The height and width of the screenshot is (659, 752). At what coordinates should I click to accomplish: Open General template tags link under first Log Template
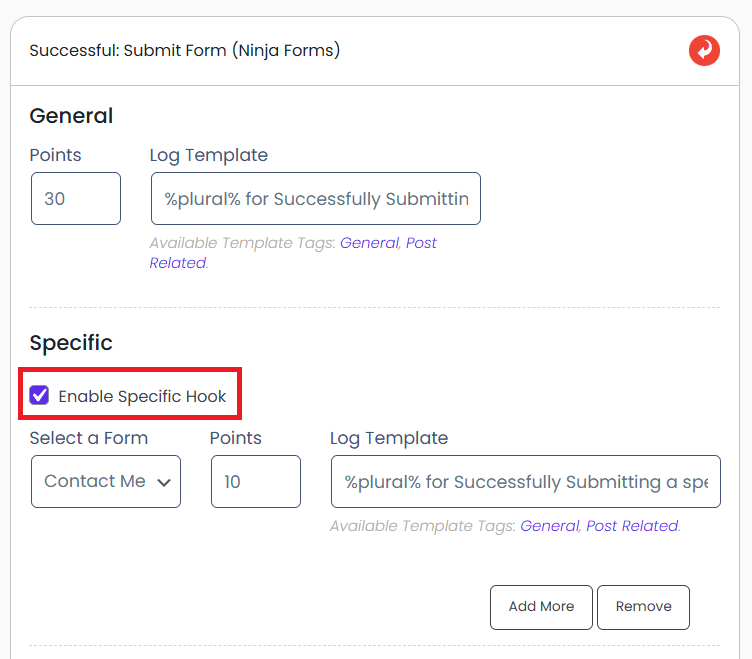pyautogui.click(x=369, y=243)
